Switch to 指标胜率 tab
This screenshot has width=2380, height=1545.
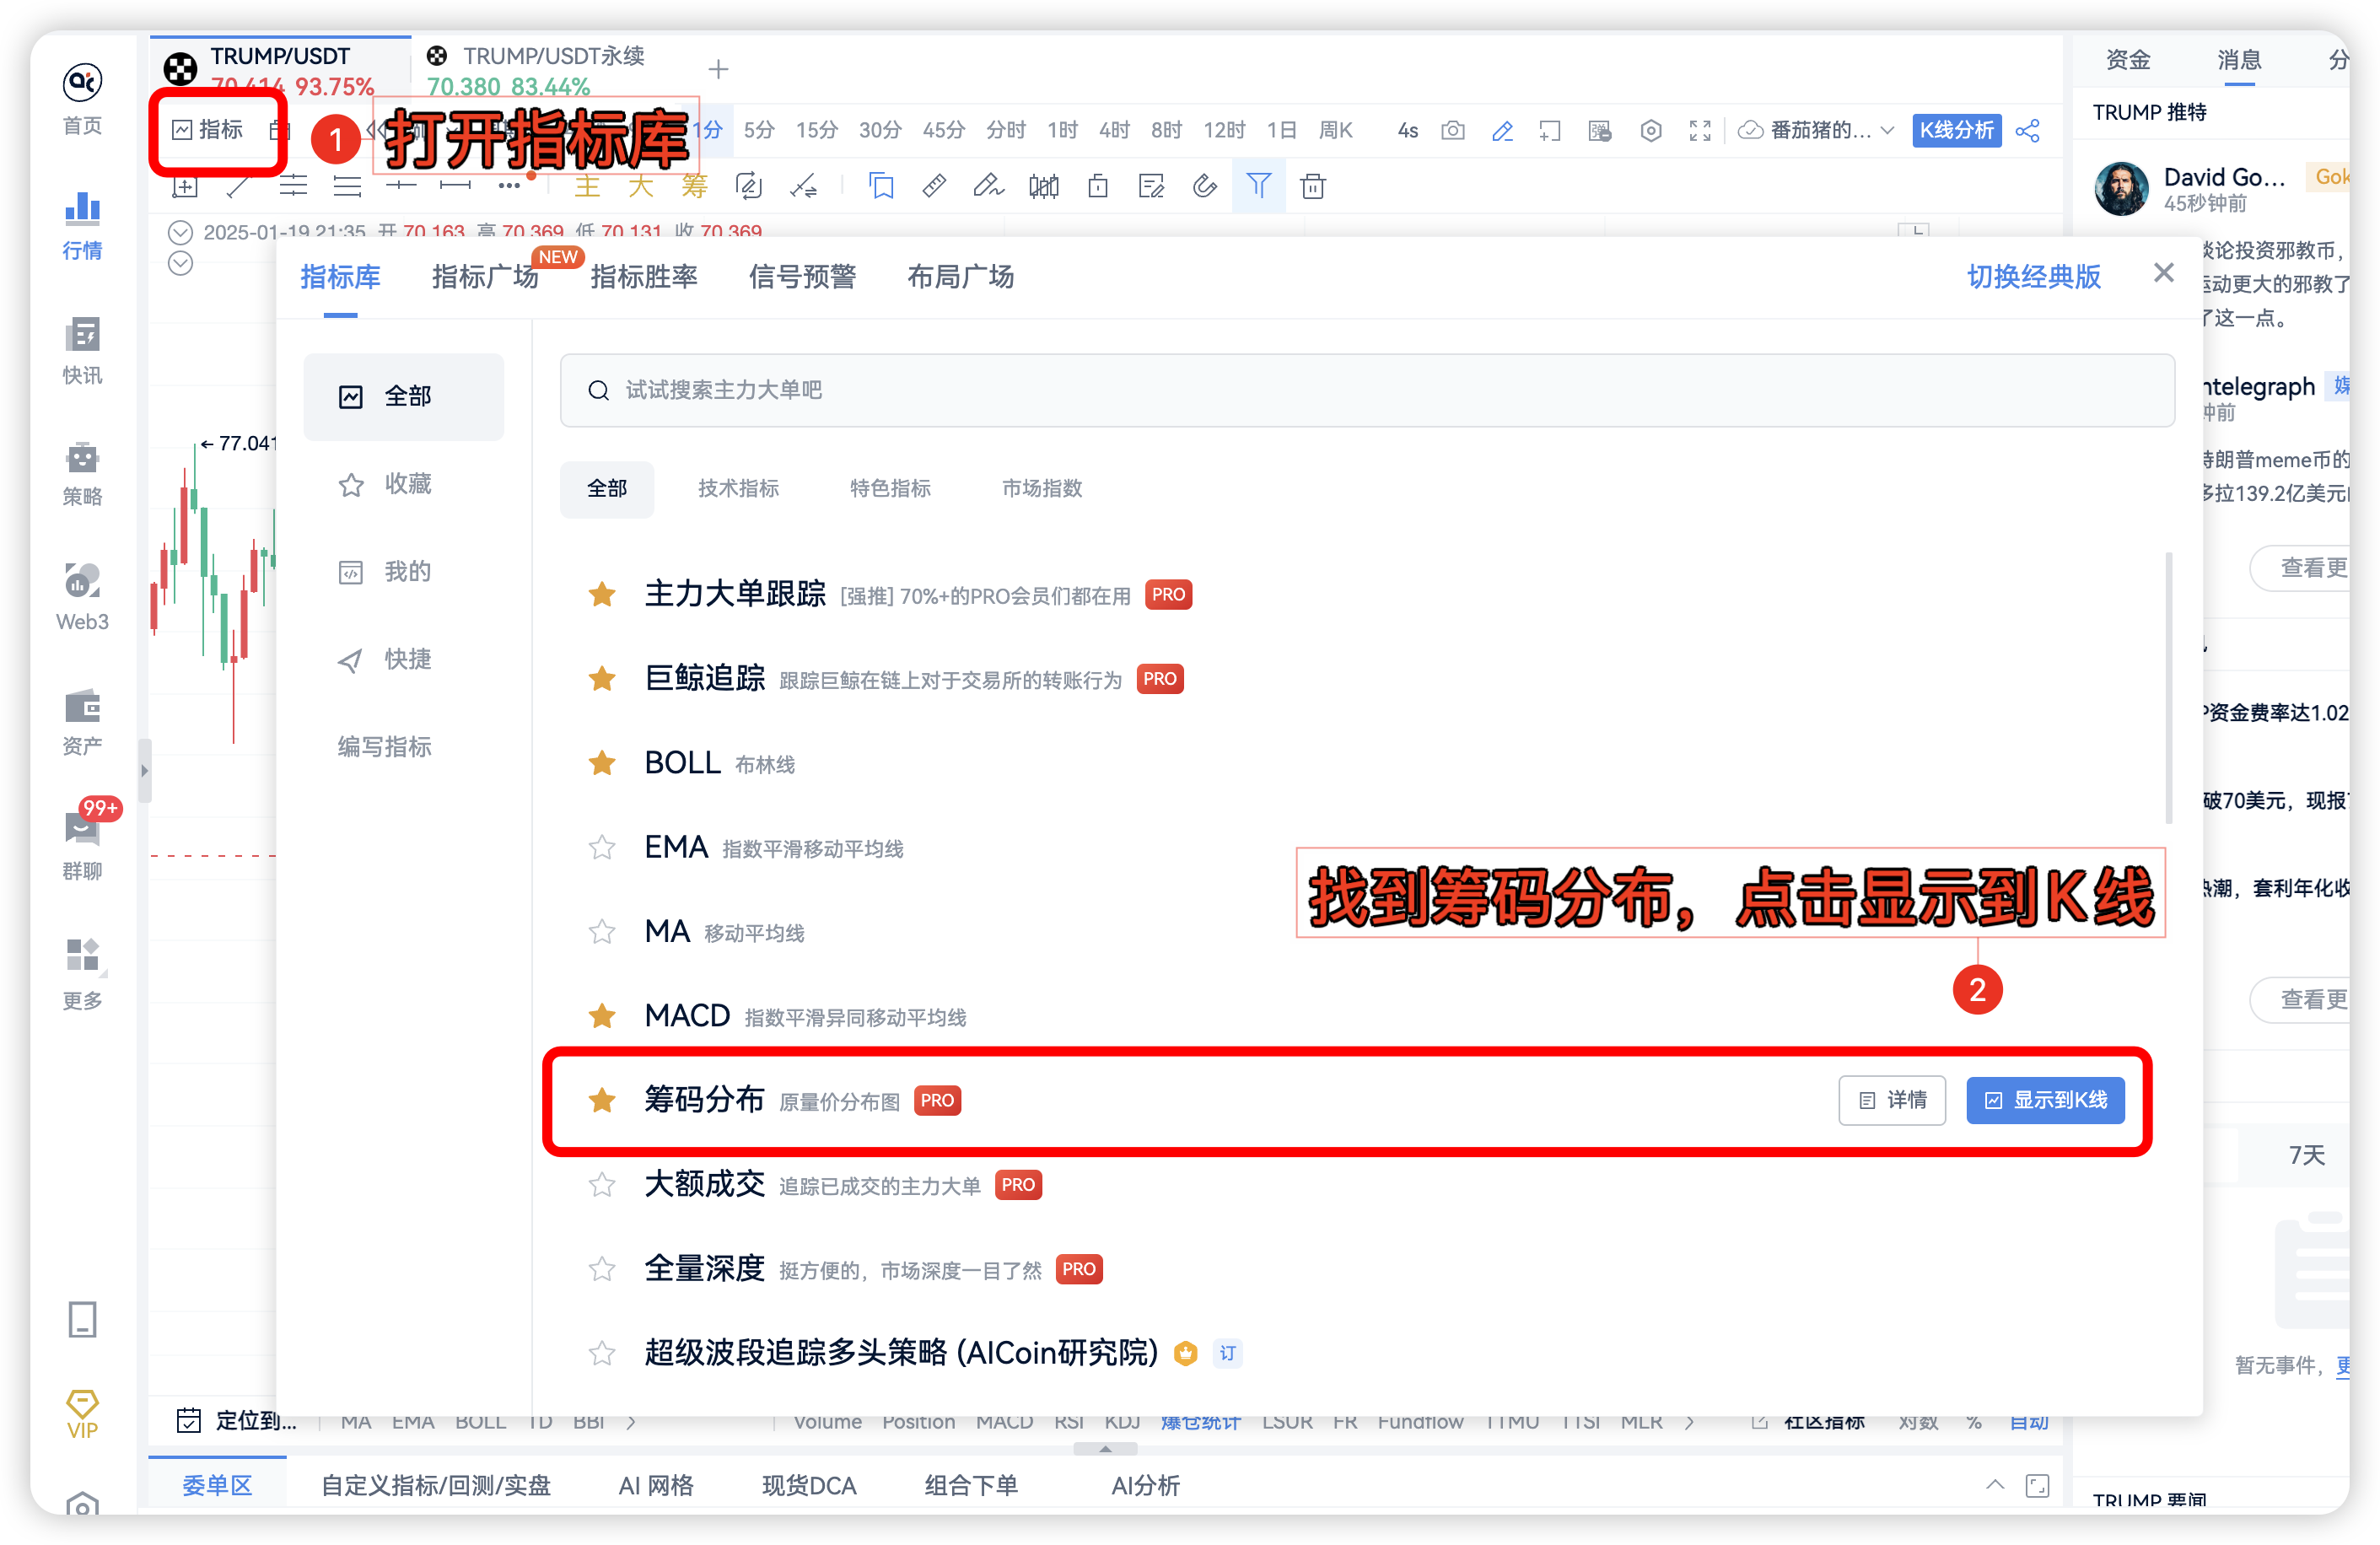tap(644, 276)
